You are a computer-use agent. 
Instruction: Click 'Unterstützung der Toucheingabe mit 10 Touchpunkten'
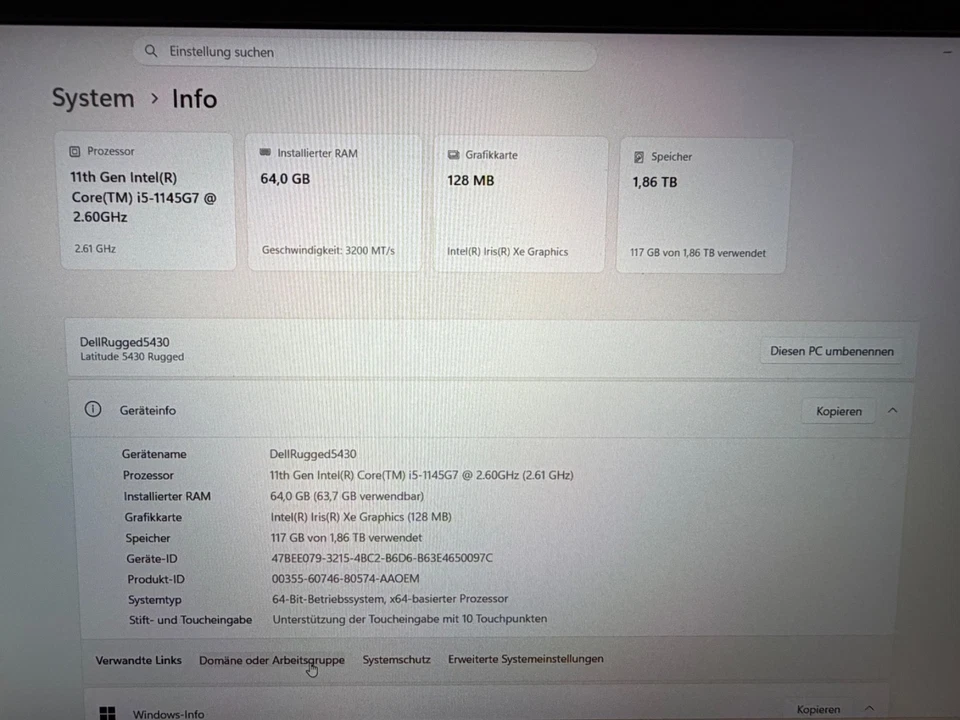410,619
